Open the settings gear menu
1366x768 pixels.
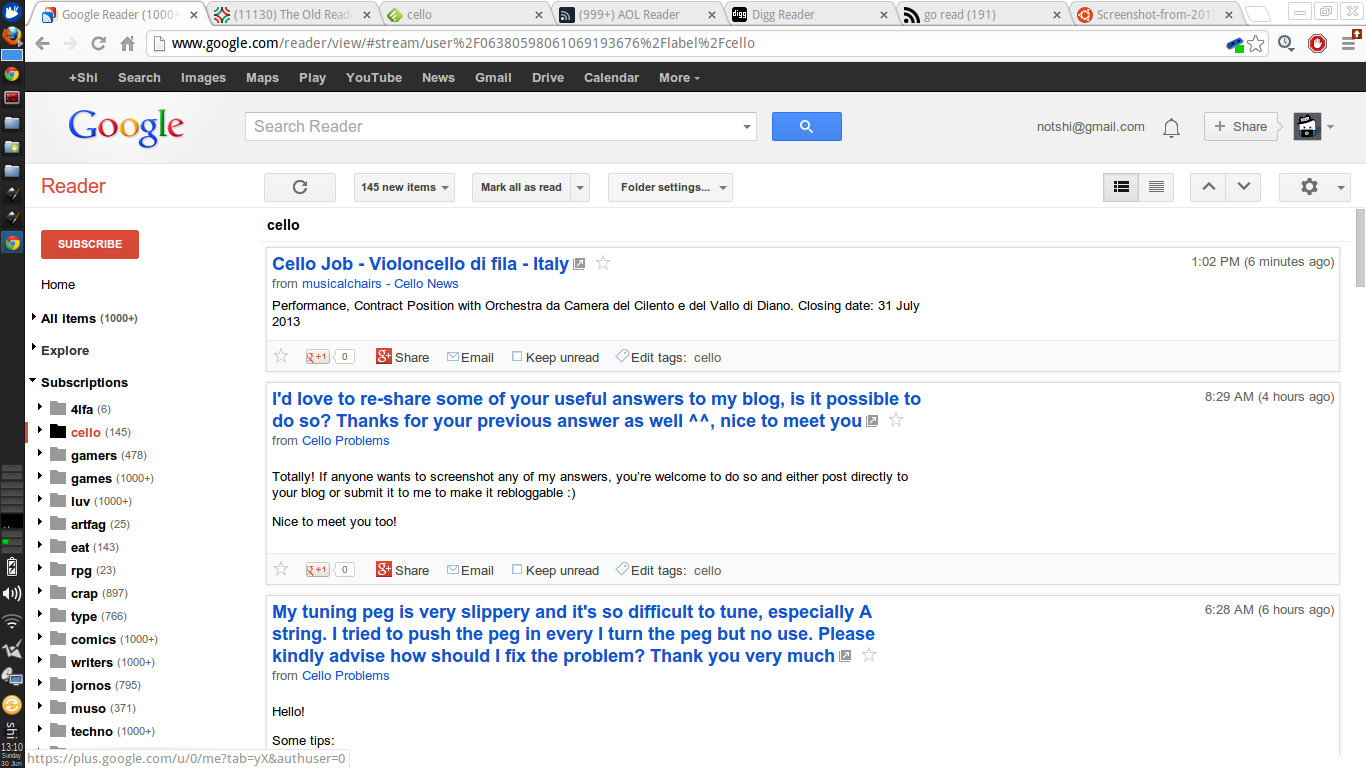tap(1315, 187)
